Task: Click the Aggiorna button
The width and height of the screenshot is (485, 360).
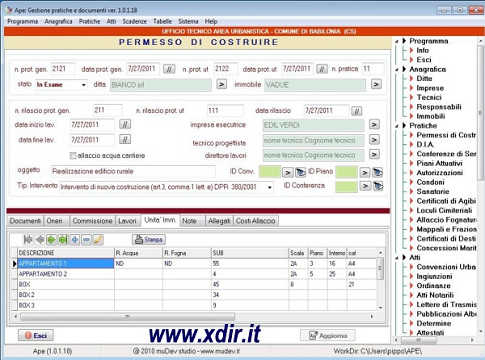Action: coord(328,335)
